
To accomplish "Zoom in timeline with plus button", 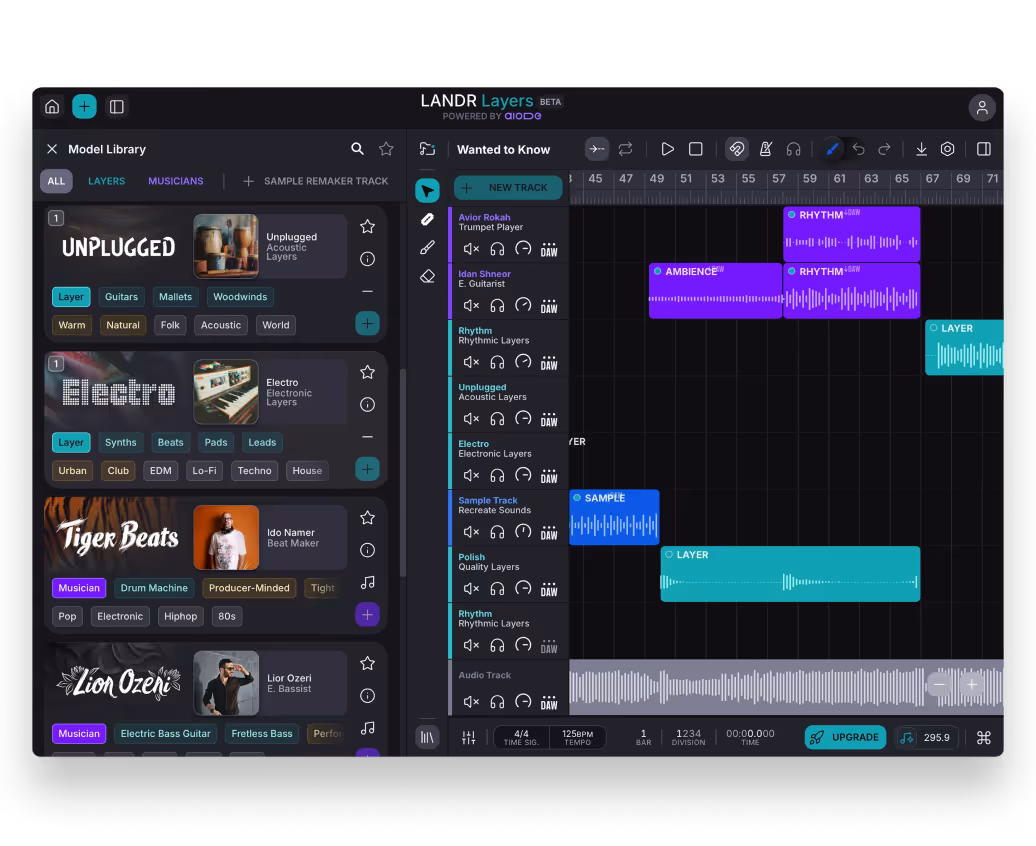I will pos(972,685).
